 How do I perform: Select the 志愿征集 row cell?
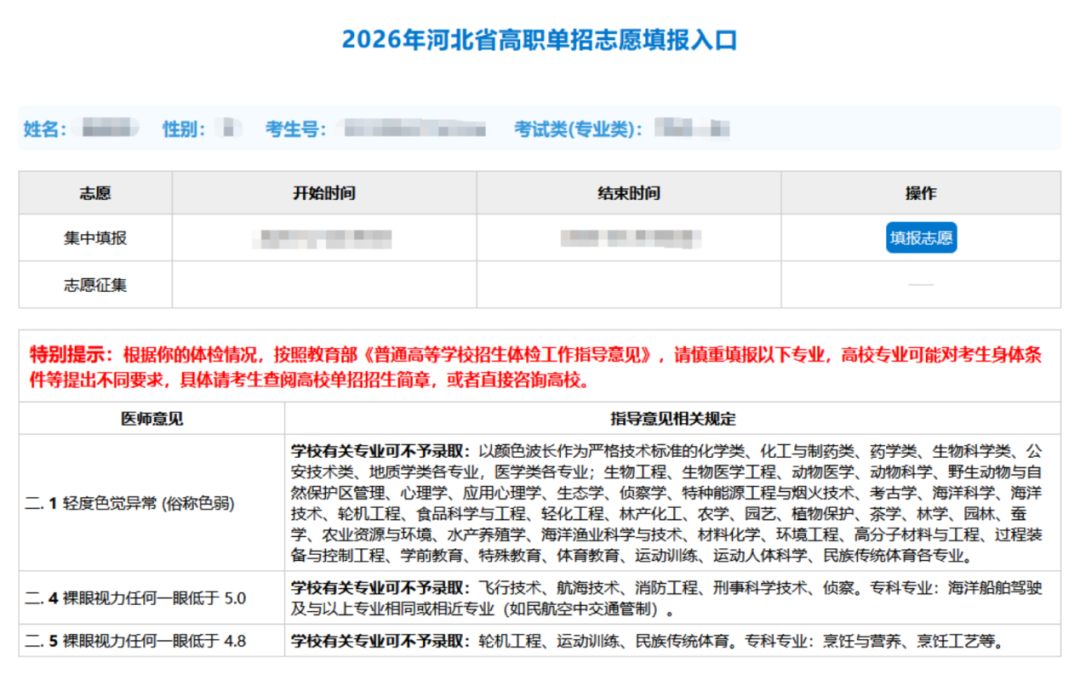[x=95, y=285]
